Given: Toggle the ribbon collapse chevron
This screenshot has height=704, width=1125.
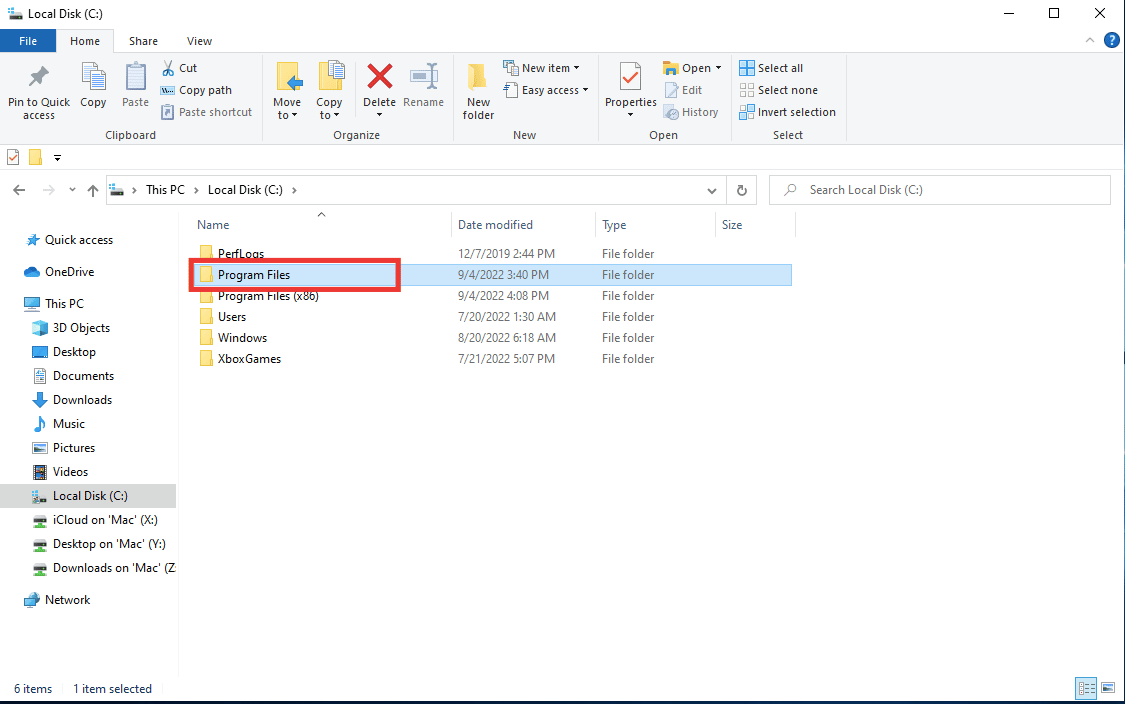Looking at the screenshot, I should 1090,40.
